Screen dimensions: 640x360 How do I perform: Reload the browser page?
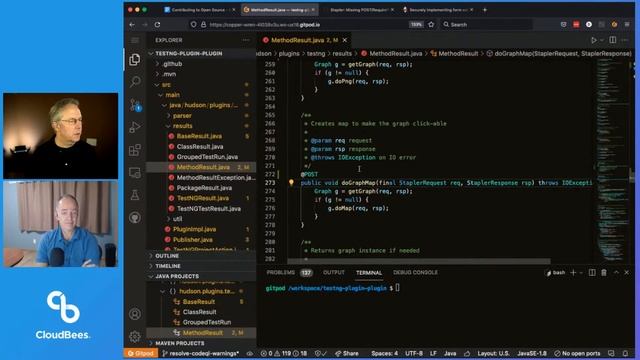[x=157, y=24]
